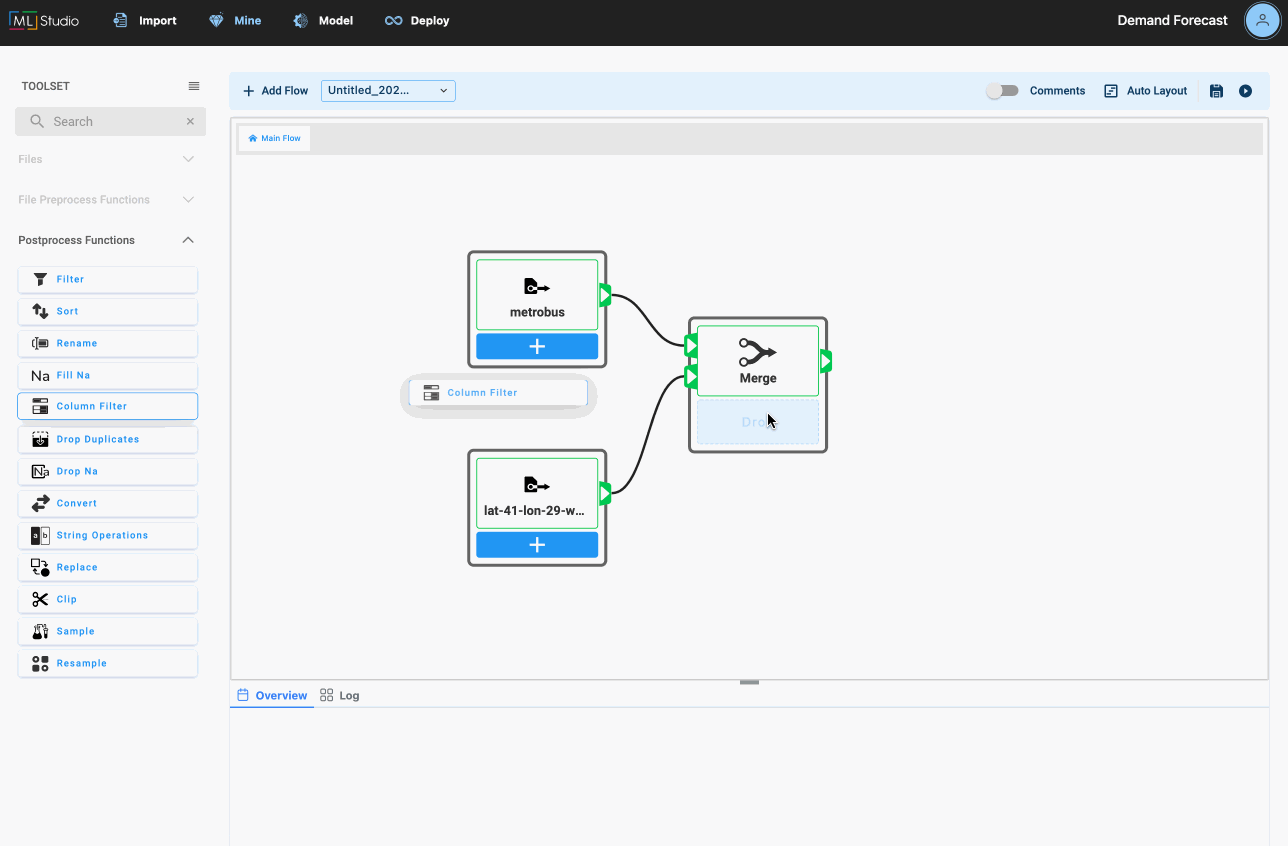Image resolution: width=1288 pixels, height=846 pixels.
Task: Click the Drop zone under Merge
Action: (758, 422)
